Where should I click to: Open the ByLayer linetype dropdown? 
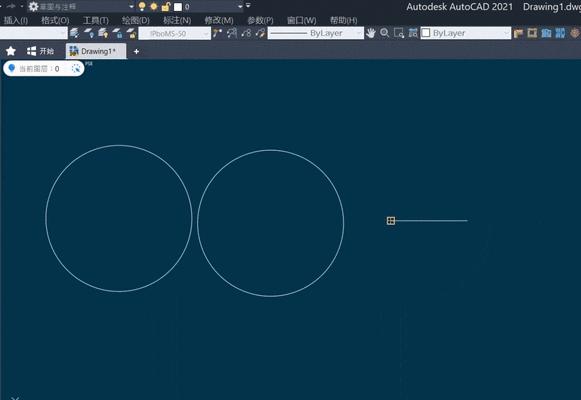(315, 33)
